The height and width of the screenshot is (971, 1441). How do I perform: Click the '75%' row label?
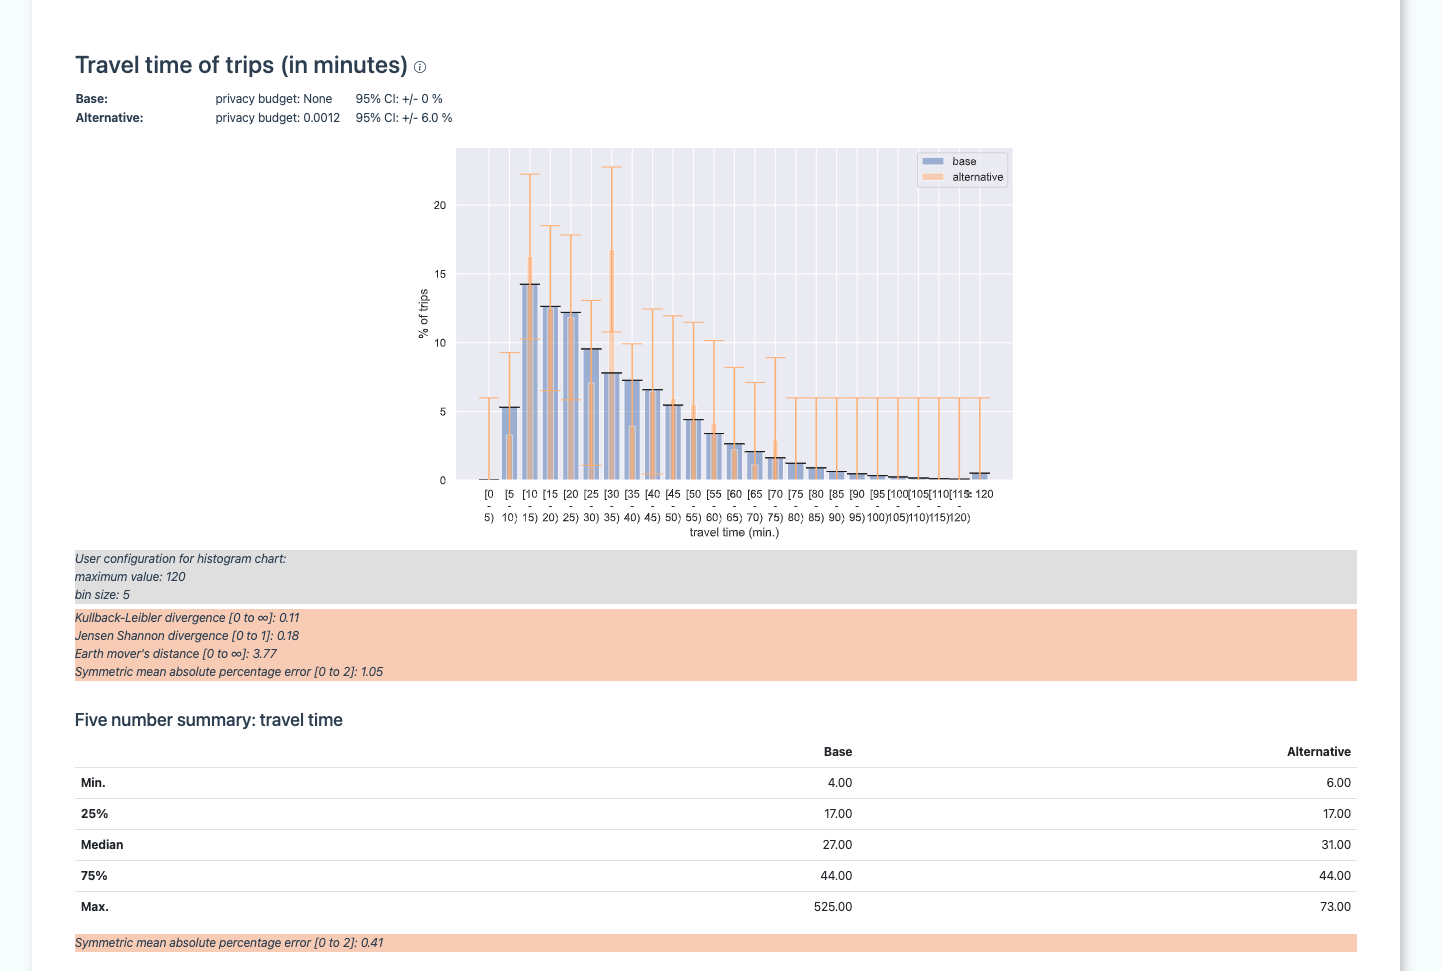coord(94,876)
